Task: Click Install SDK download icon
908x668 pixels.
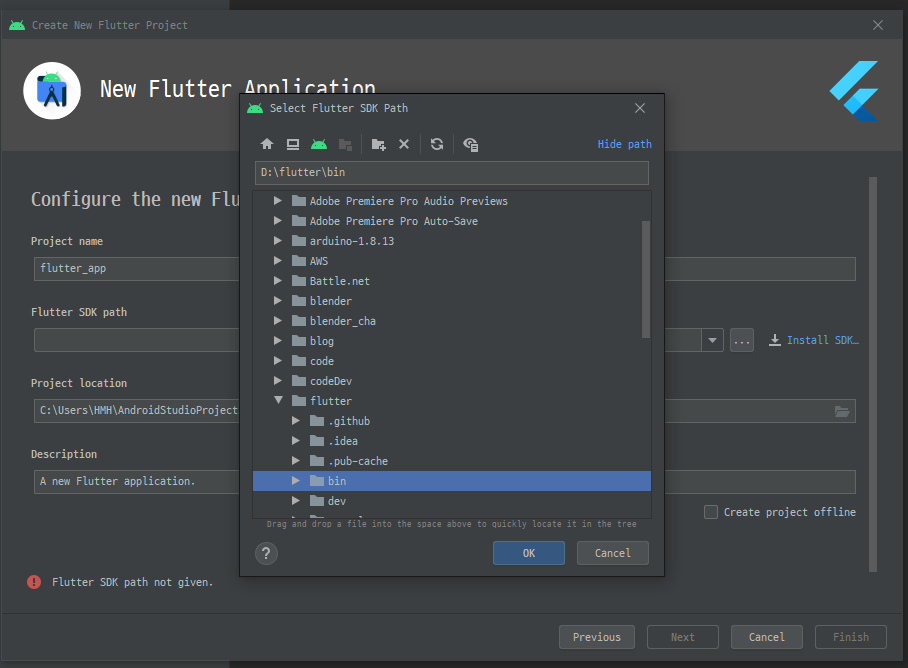Action: coord(775,340)
